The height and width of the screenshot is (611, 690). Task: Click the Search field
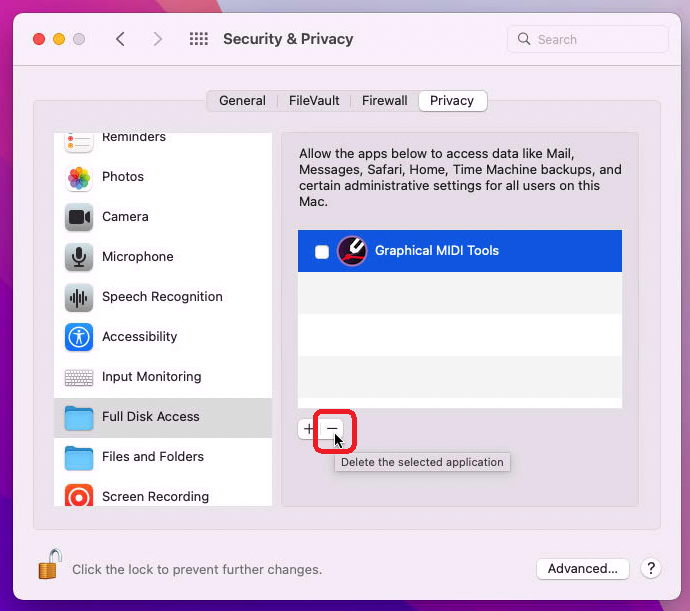(588, 40)
